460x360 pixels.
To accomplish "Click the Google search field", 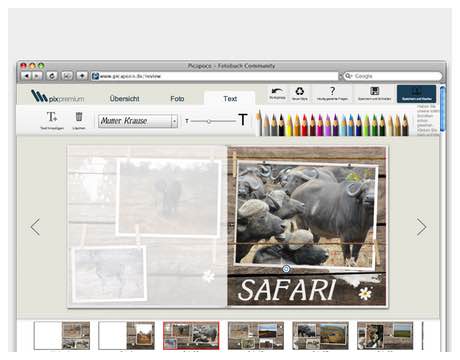I will pos(393,76).
